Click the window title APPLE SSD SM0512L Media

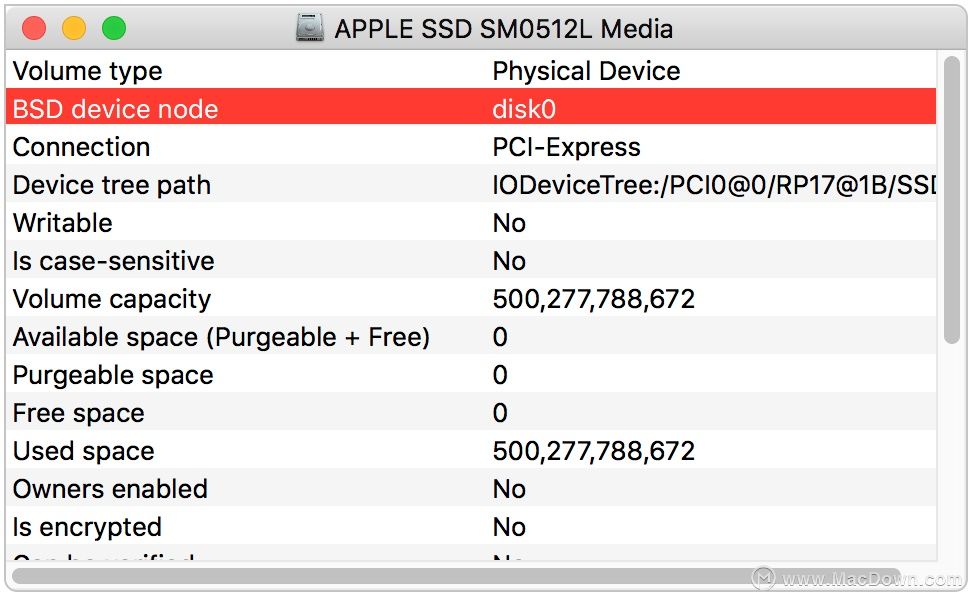coord(503,29)
